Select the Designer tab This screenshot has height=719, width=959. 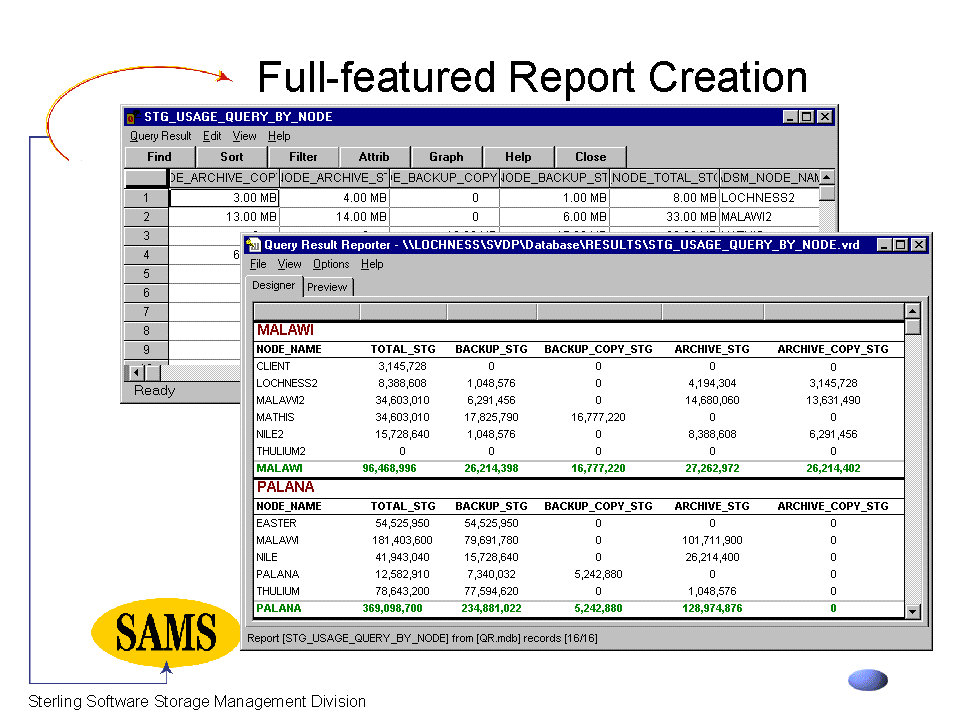[x=273, y=286]
